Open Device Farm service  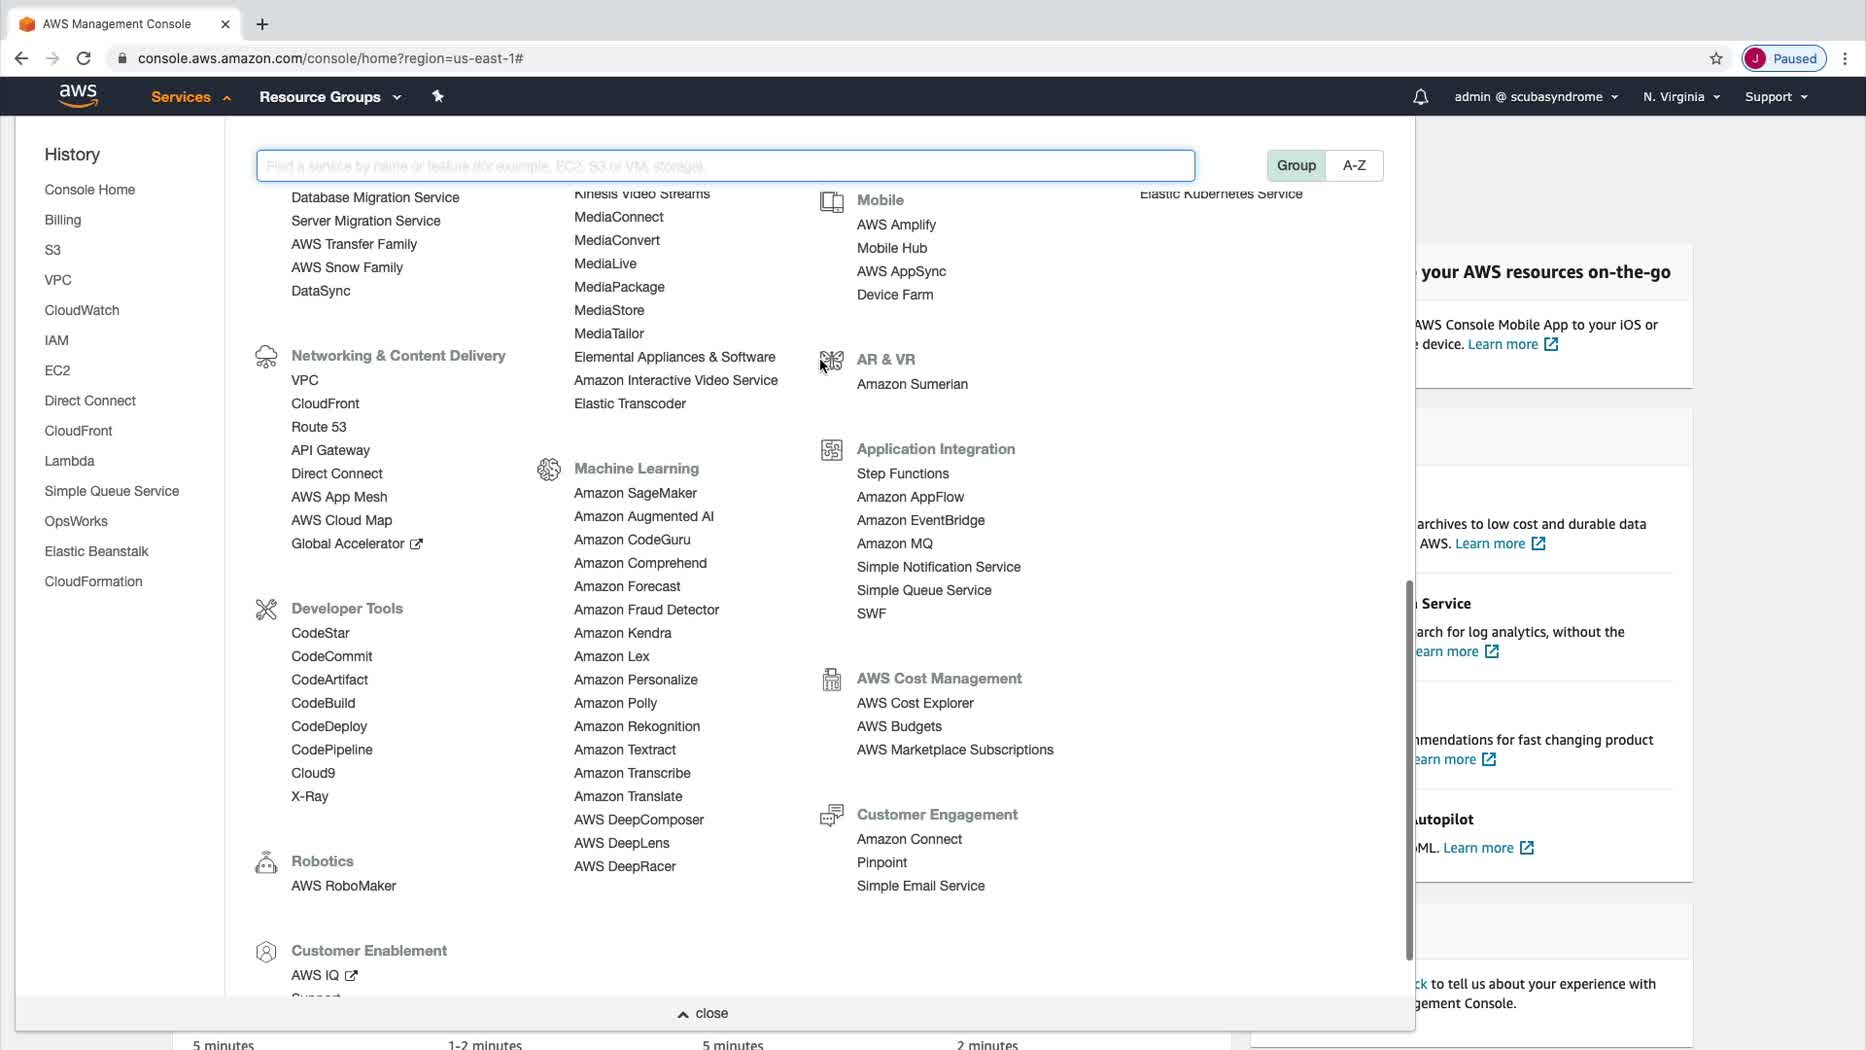(895, 295)
